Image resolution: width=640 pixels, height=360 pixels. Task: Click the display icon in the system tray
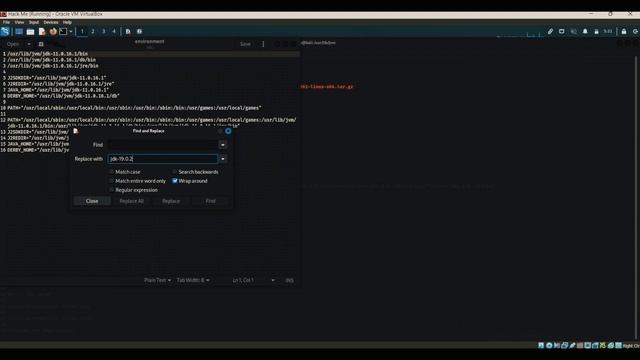(x=562, y=31)
